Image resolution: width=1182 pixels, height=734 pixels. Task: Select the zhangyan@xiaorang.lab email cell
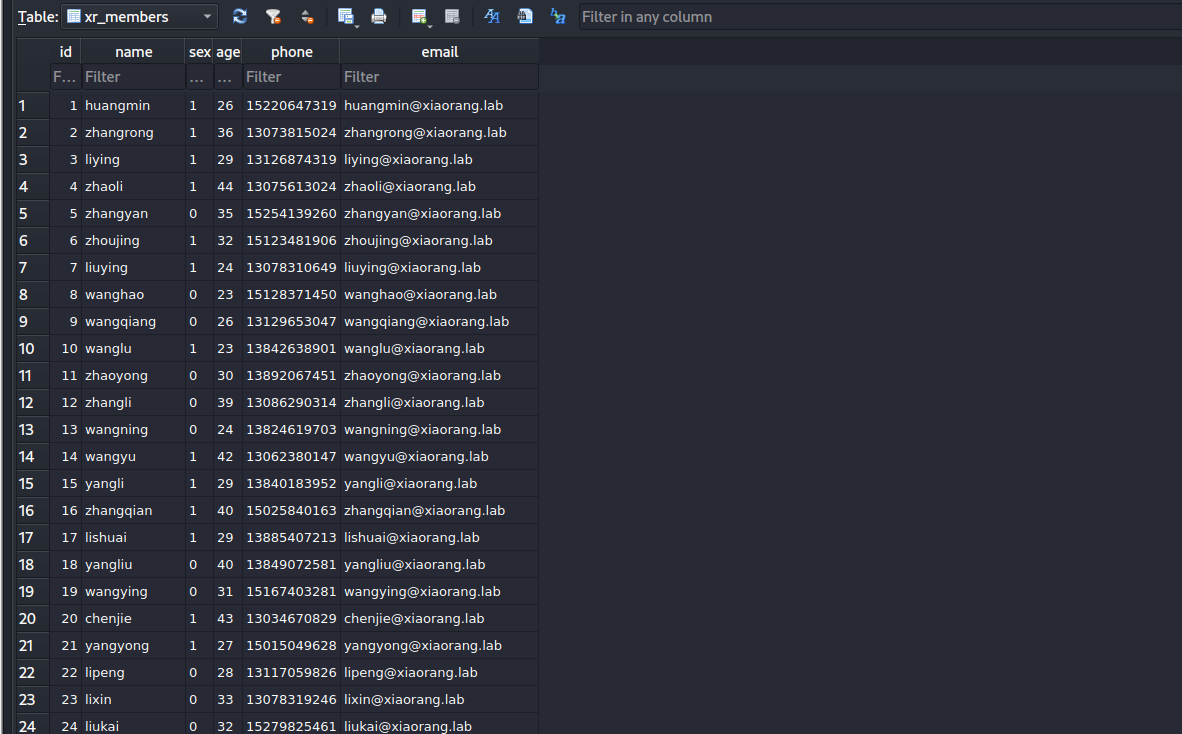tap(422, 214)
